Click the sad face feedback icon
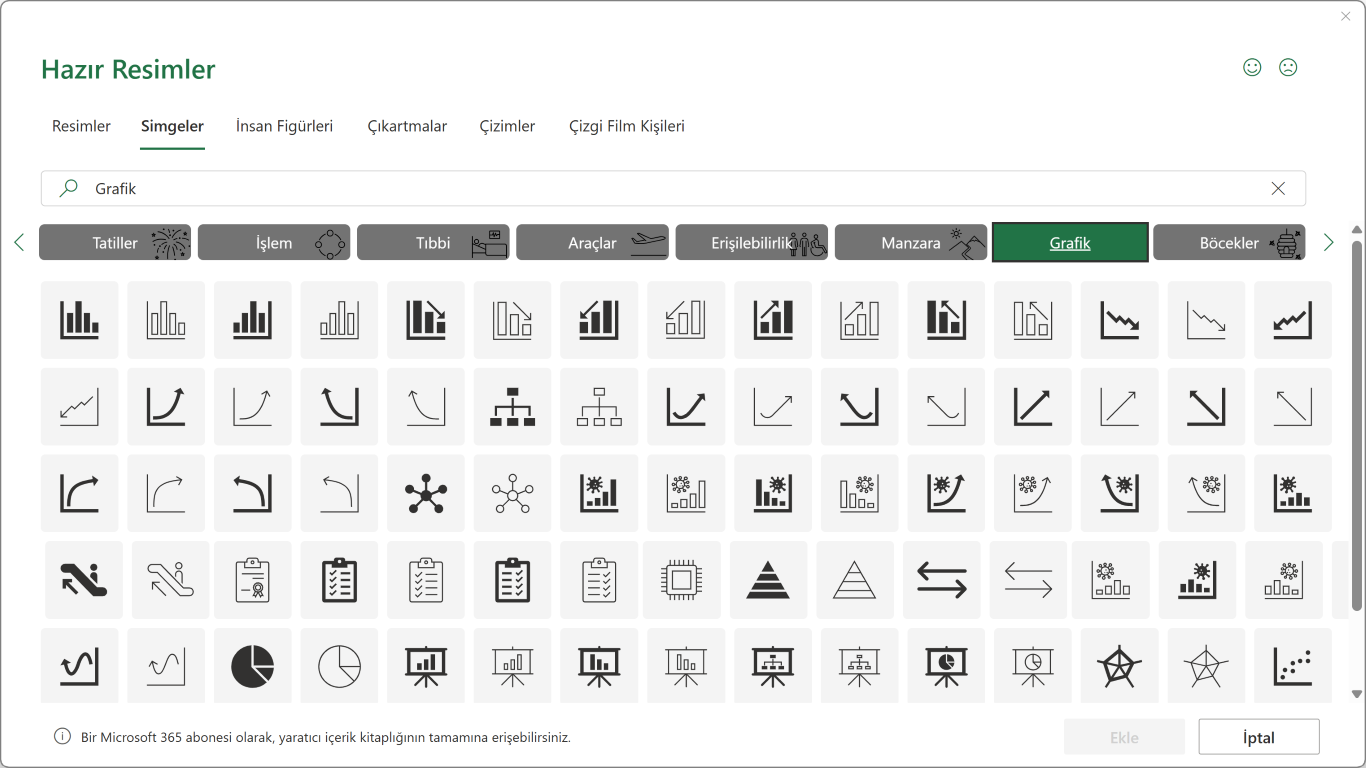 click(x=1288, y=67)
